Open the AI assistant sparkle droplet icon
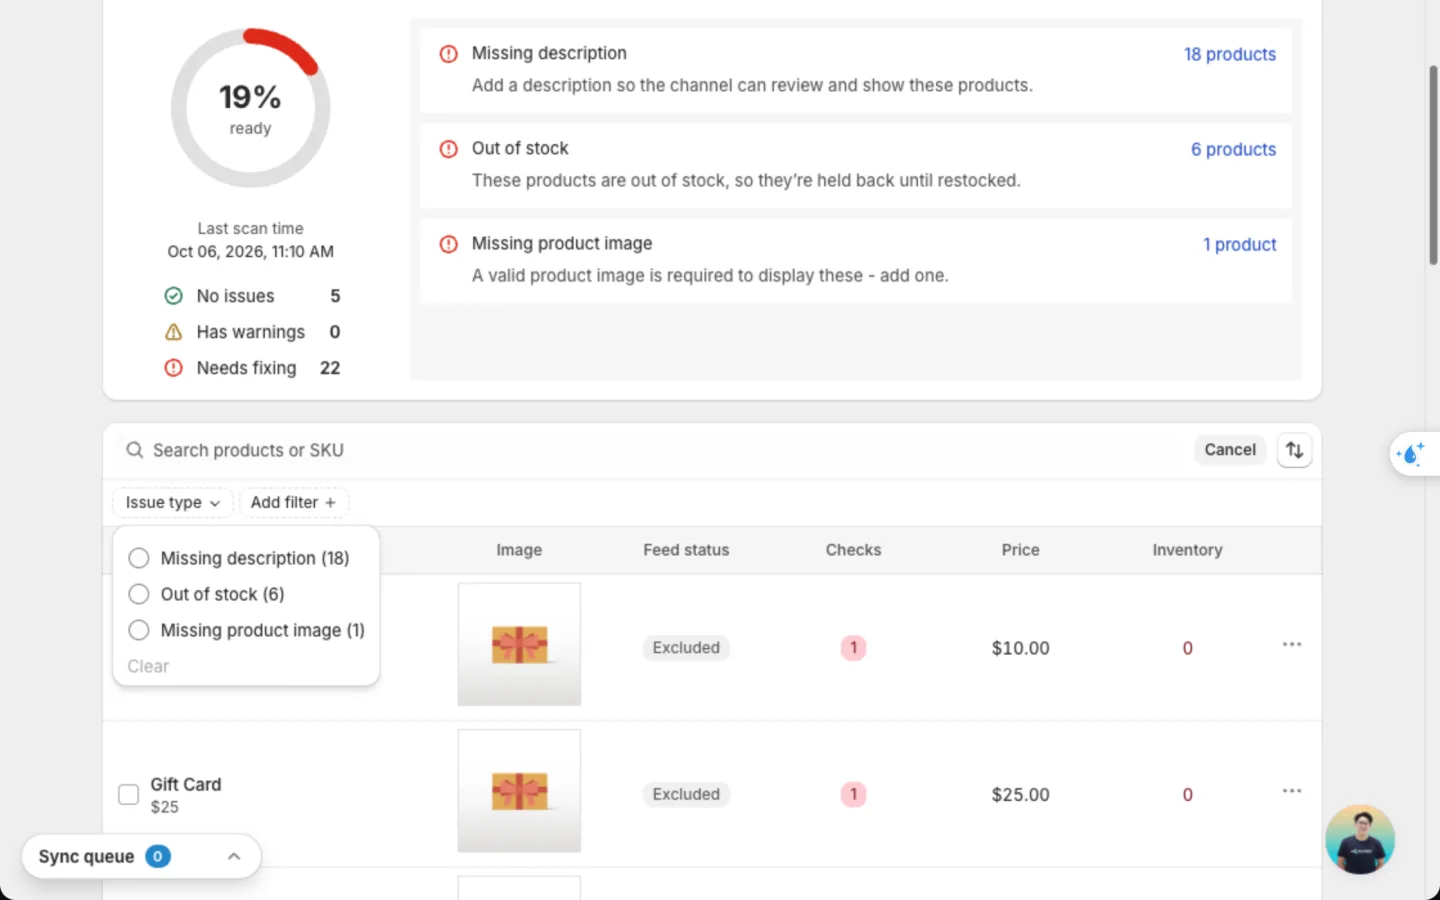The height and width of the screenshot is (900, 1440). point(1410,454)
